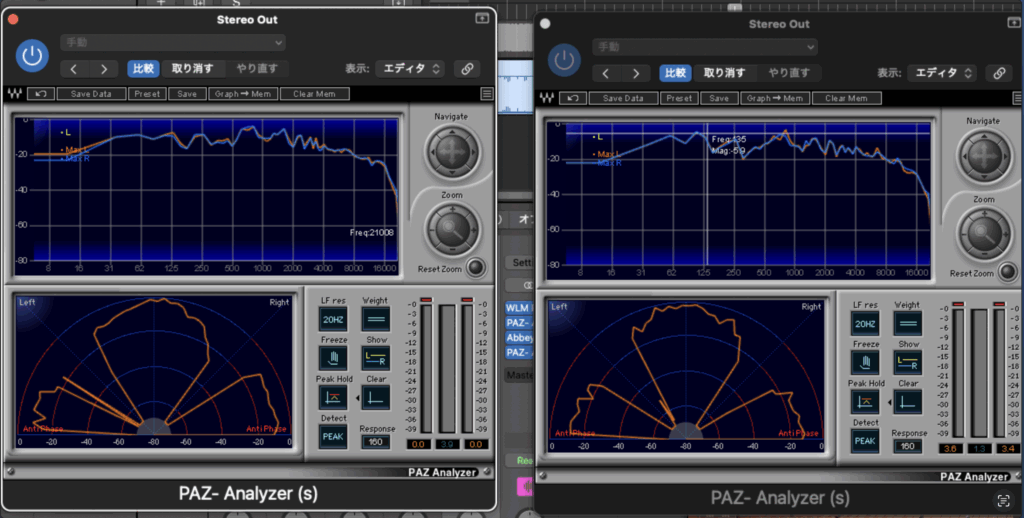The image size is (1024, 518).
Task: Change LF res 20HZ setting in right window
Action: [x=865, y=324]
